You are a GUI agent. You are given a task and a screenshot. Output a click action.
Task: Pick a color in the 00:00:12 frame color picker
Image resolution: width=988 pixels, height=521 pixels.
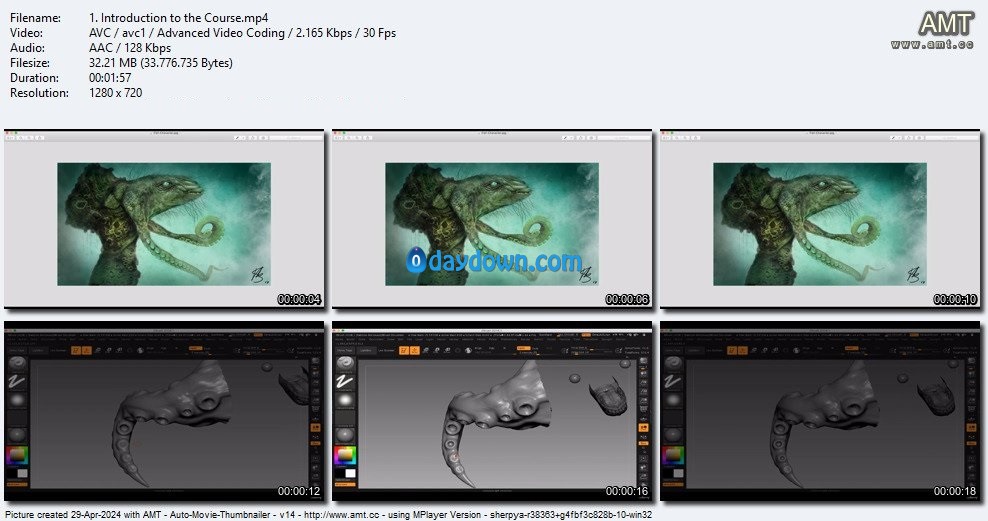[x=17, y=454]
